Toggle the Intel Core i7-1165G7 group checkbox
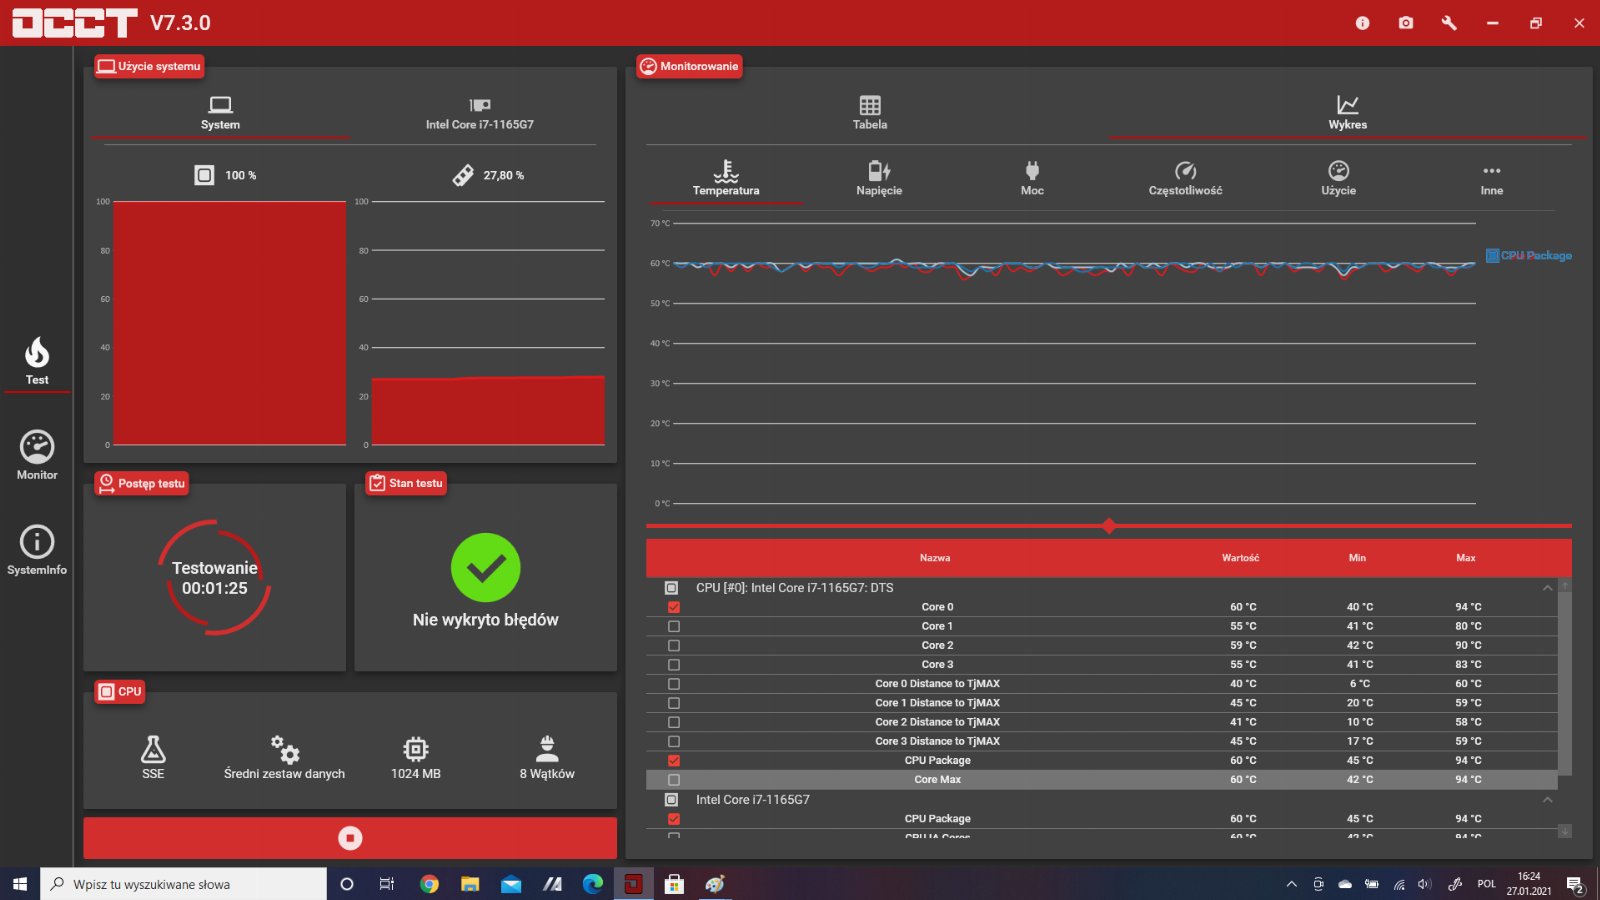The height and width of the screenshot is (900, 1600). (x=672, y=800)
